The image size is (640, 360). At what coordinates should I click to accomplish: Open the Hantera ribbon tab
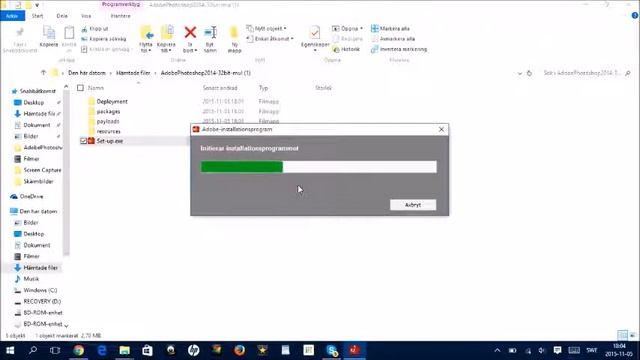(120, 16)
